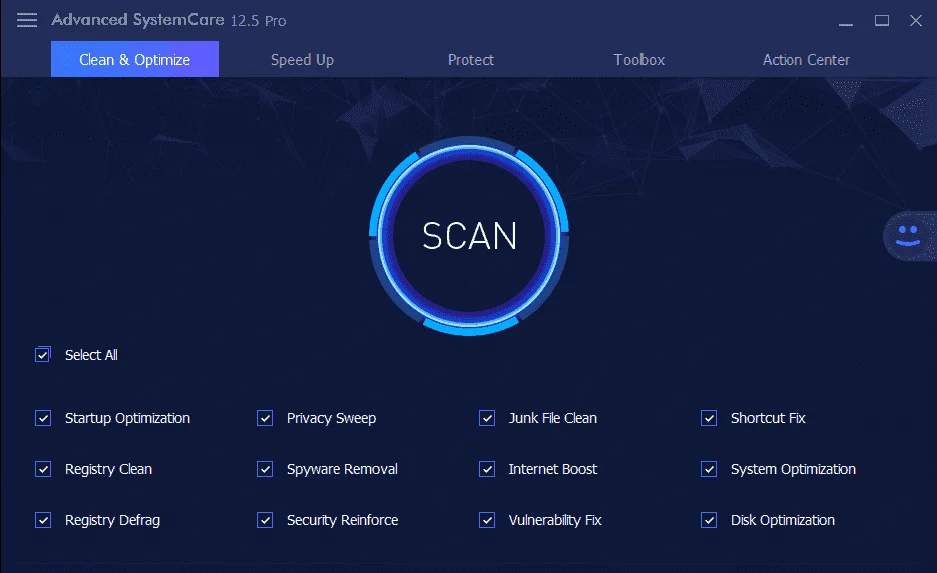The height and width of the screenshot is (573, 937).
Task: Close the Advanced SystemCare window
Action: click(915, 20)
